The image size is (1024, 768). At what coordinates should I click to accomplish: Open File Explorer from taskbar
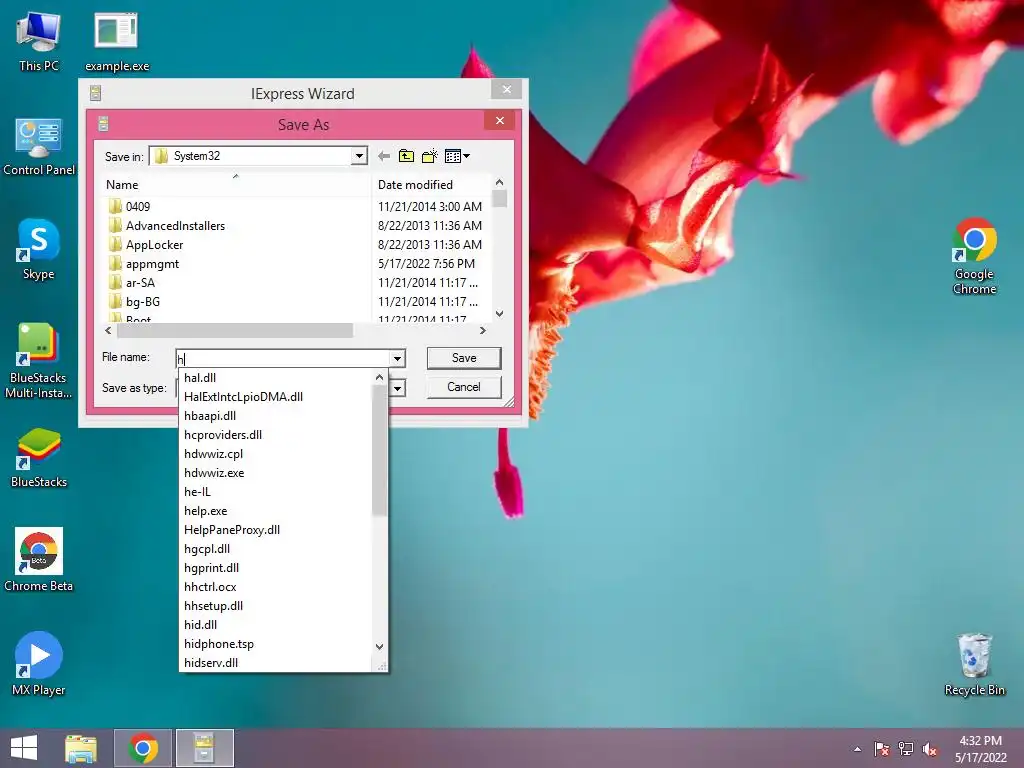81,748
